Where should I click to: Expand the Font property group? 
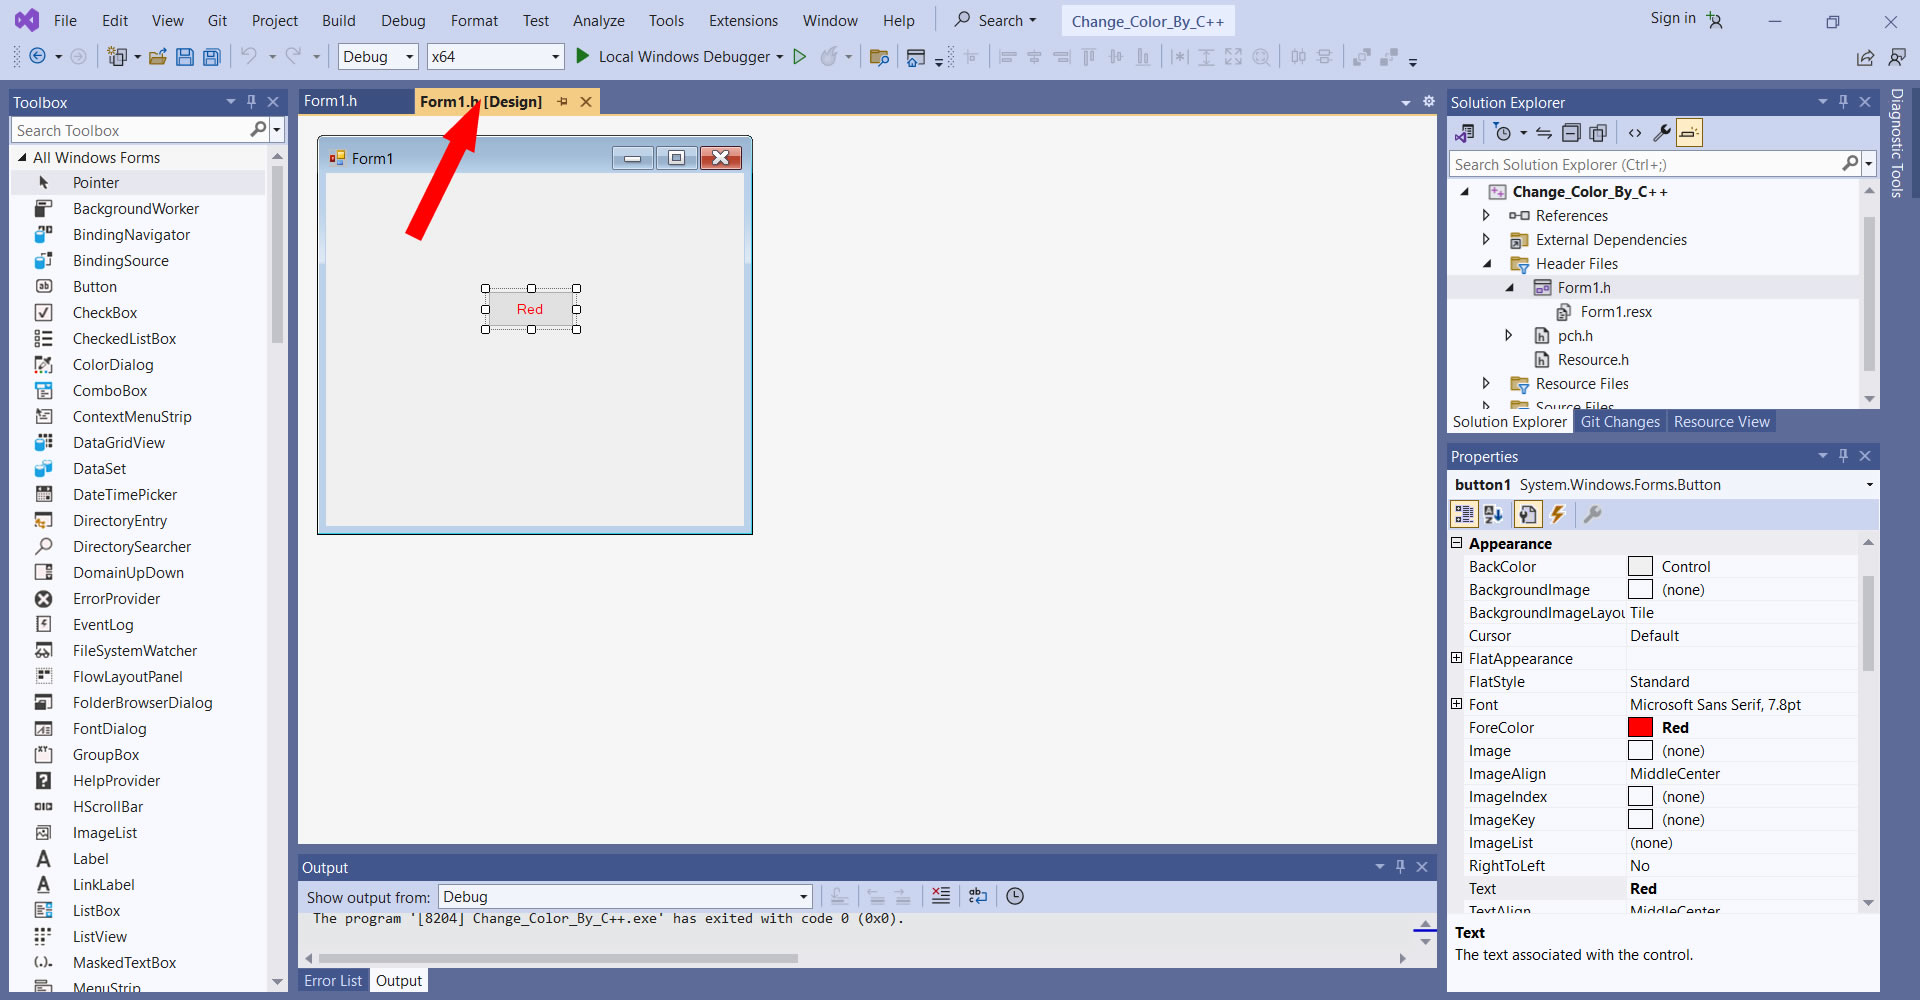click(1457, 704)
